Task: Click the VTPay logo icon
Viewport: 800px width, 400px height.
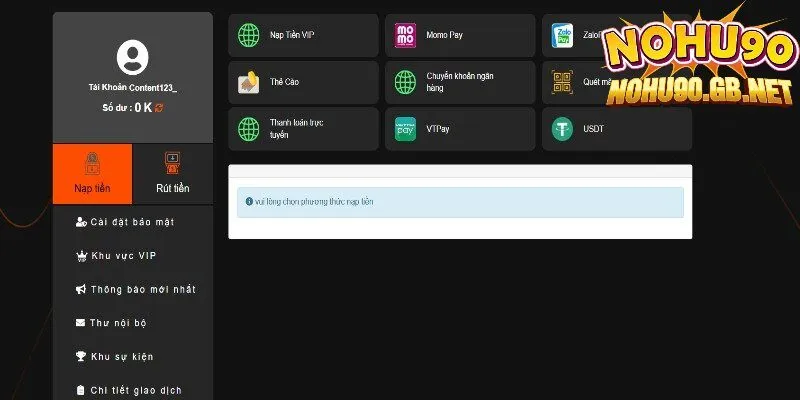Action: [x=406, y=129]
